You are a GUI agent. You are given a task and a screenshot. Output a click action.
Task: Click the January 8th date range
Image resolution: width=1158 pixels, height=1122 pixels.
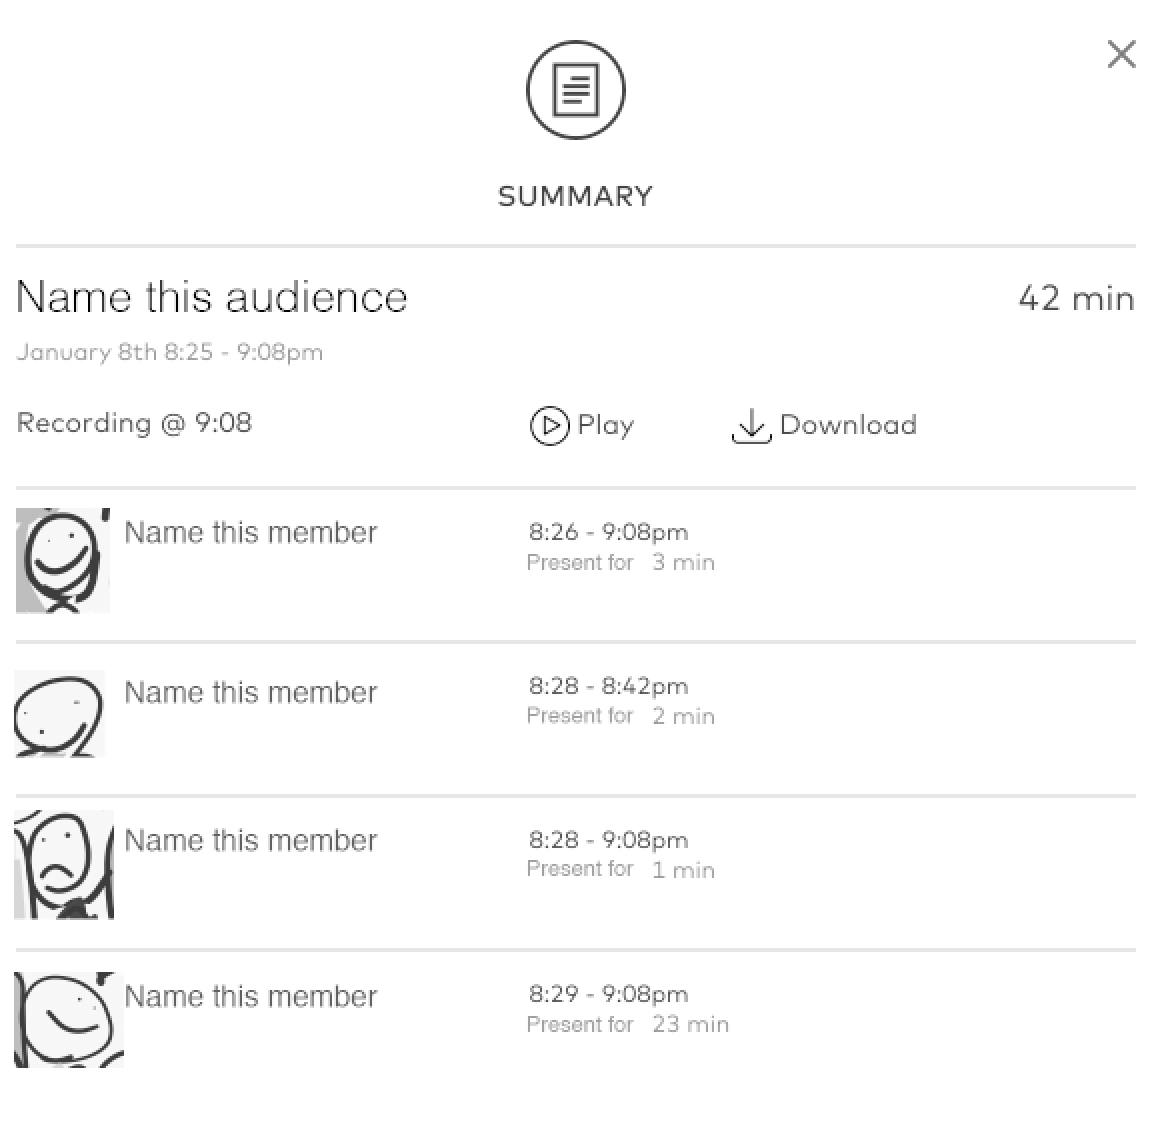(169, 353)
